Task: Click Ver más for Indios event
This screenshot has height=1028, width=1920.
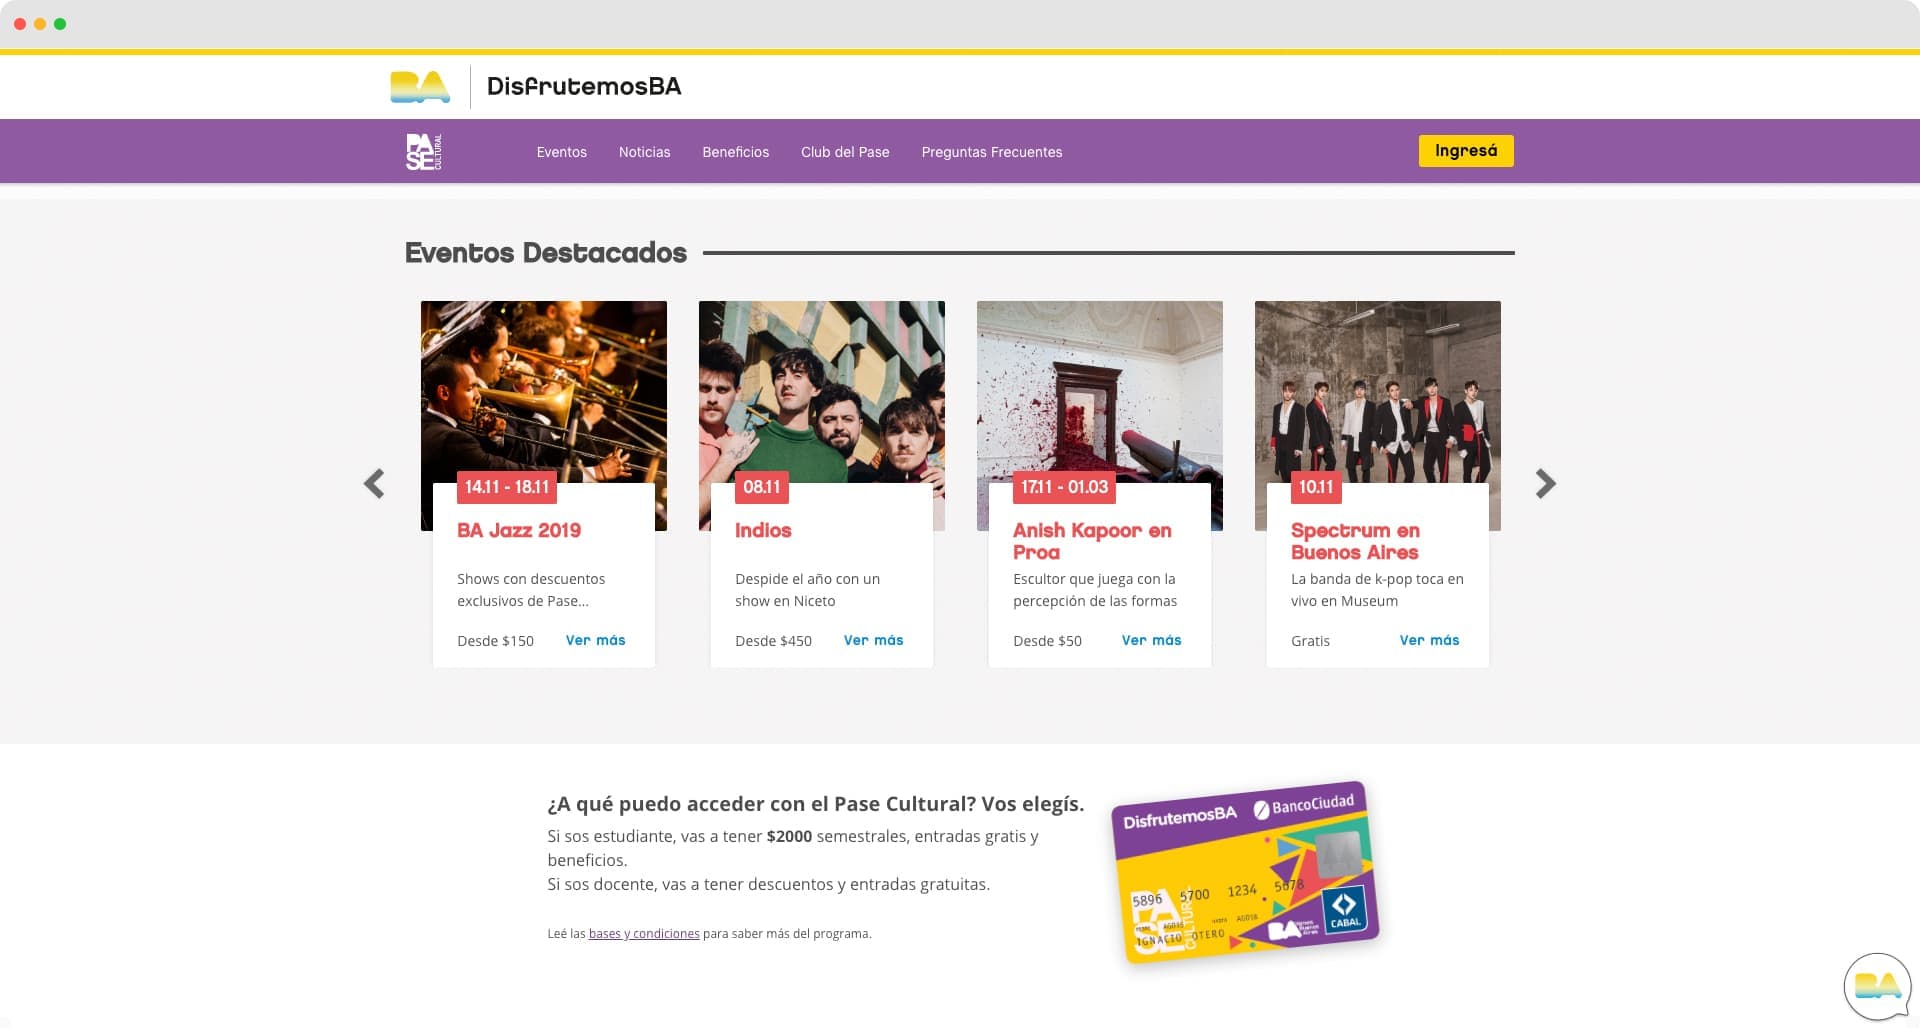Action: [x=873, y=640]
